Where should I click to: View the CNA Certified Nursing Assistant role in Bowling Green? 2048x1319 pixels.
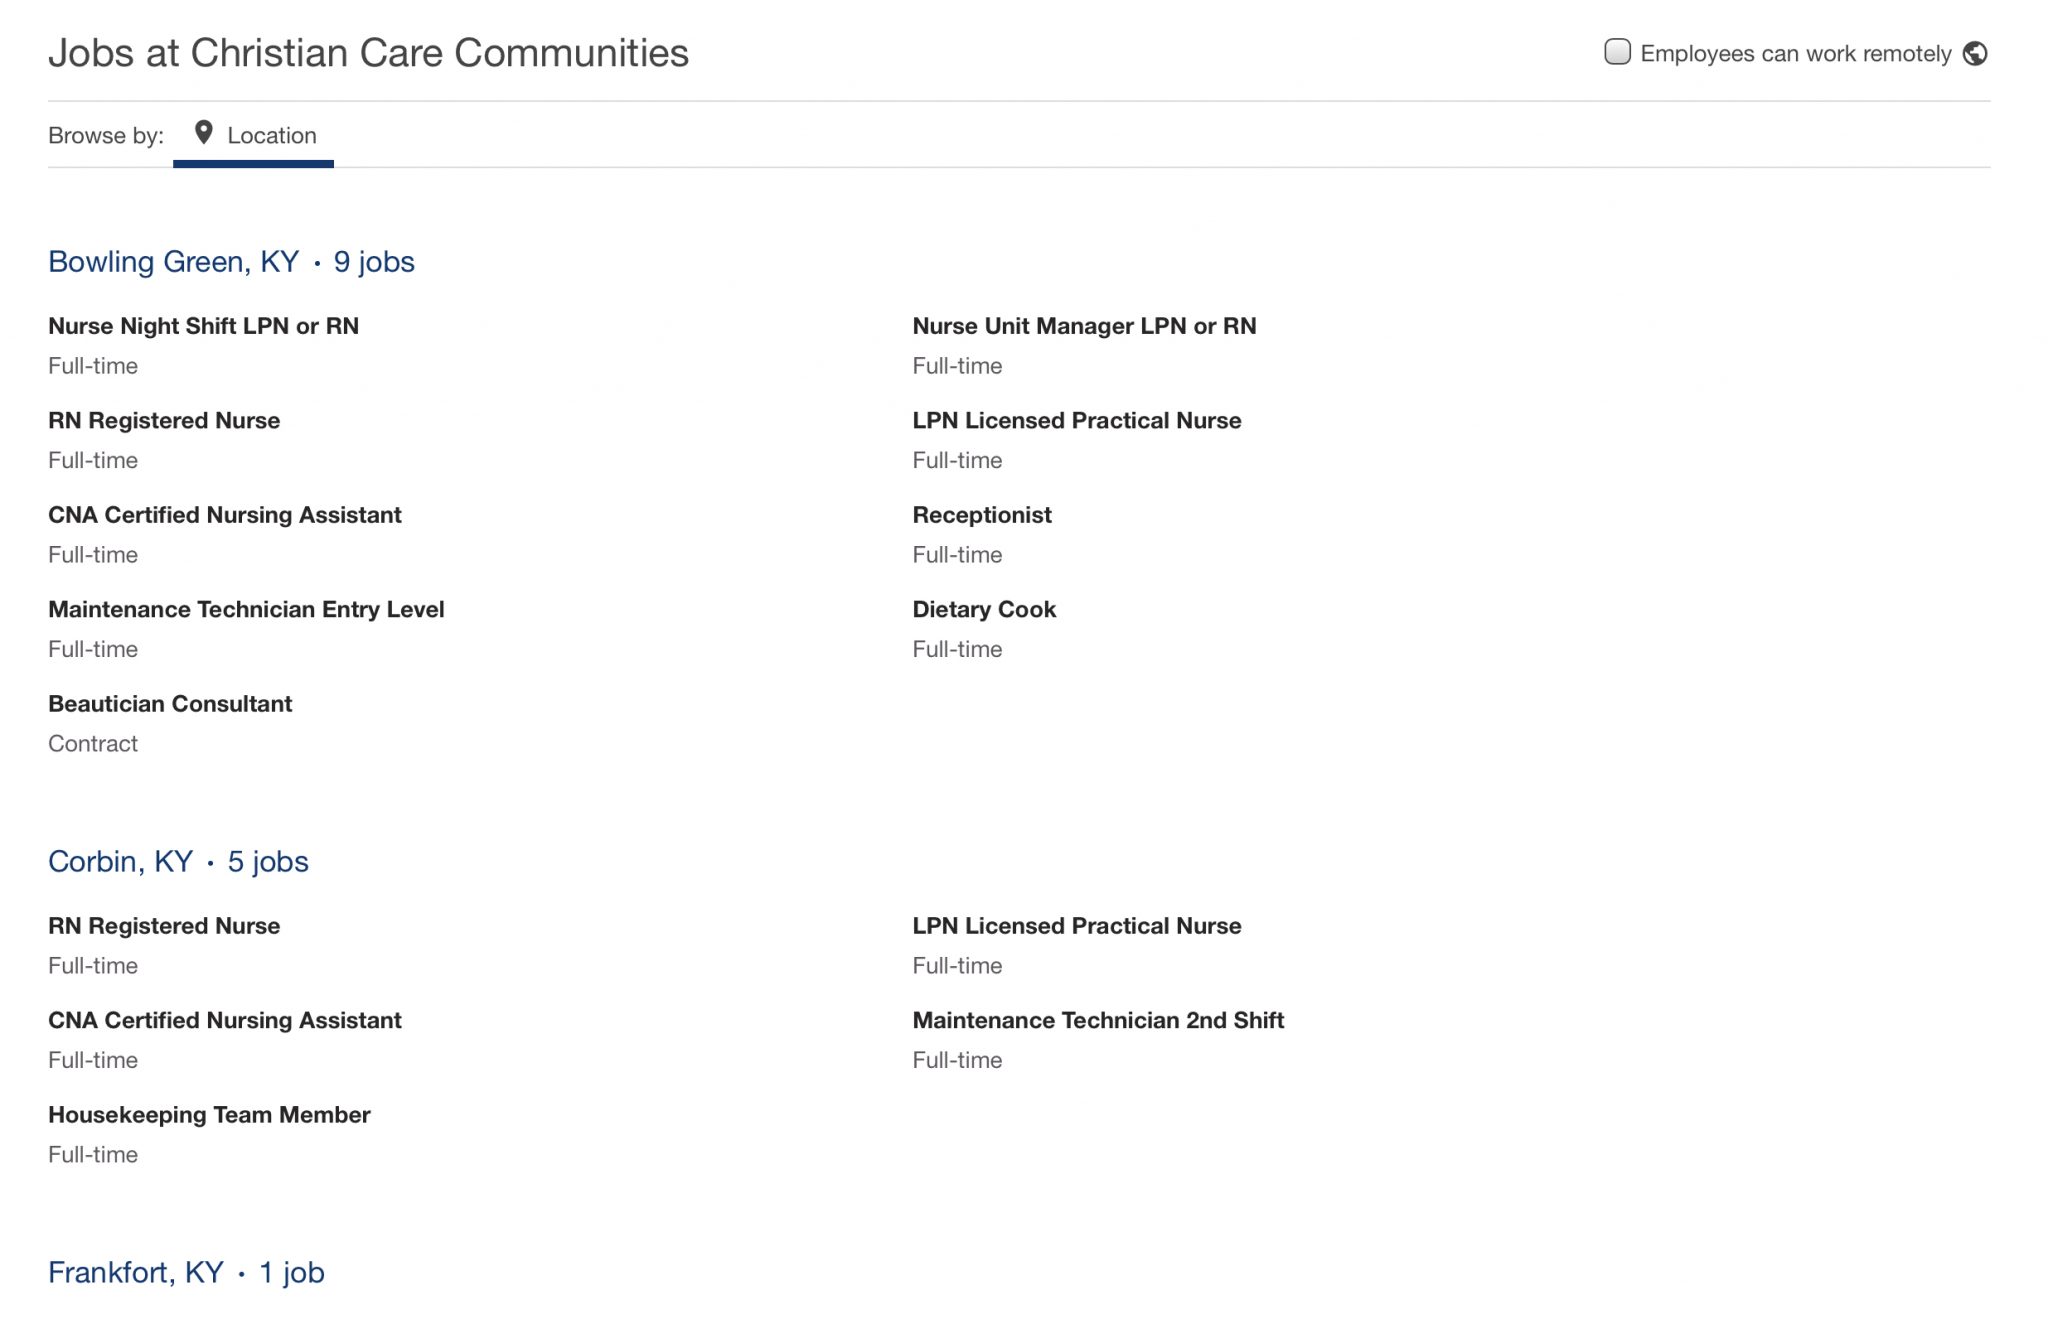tap(225, 514)
